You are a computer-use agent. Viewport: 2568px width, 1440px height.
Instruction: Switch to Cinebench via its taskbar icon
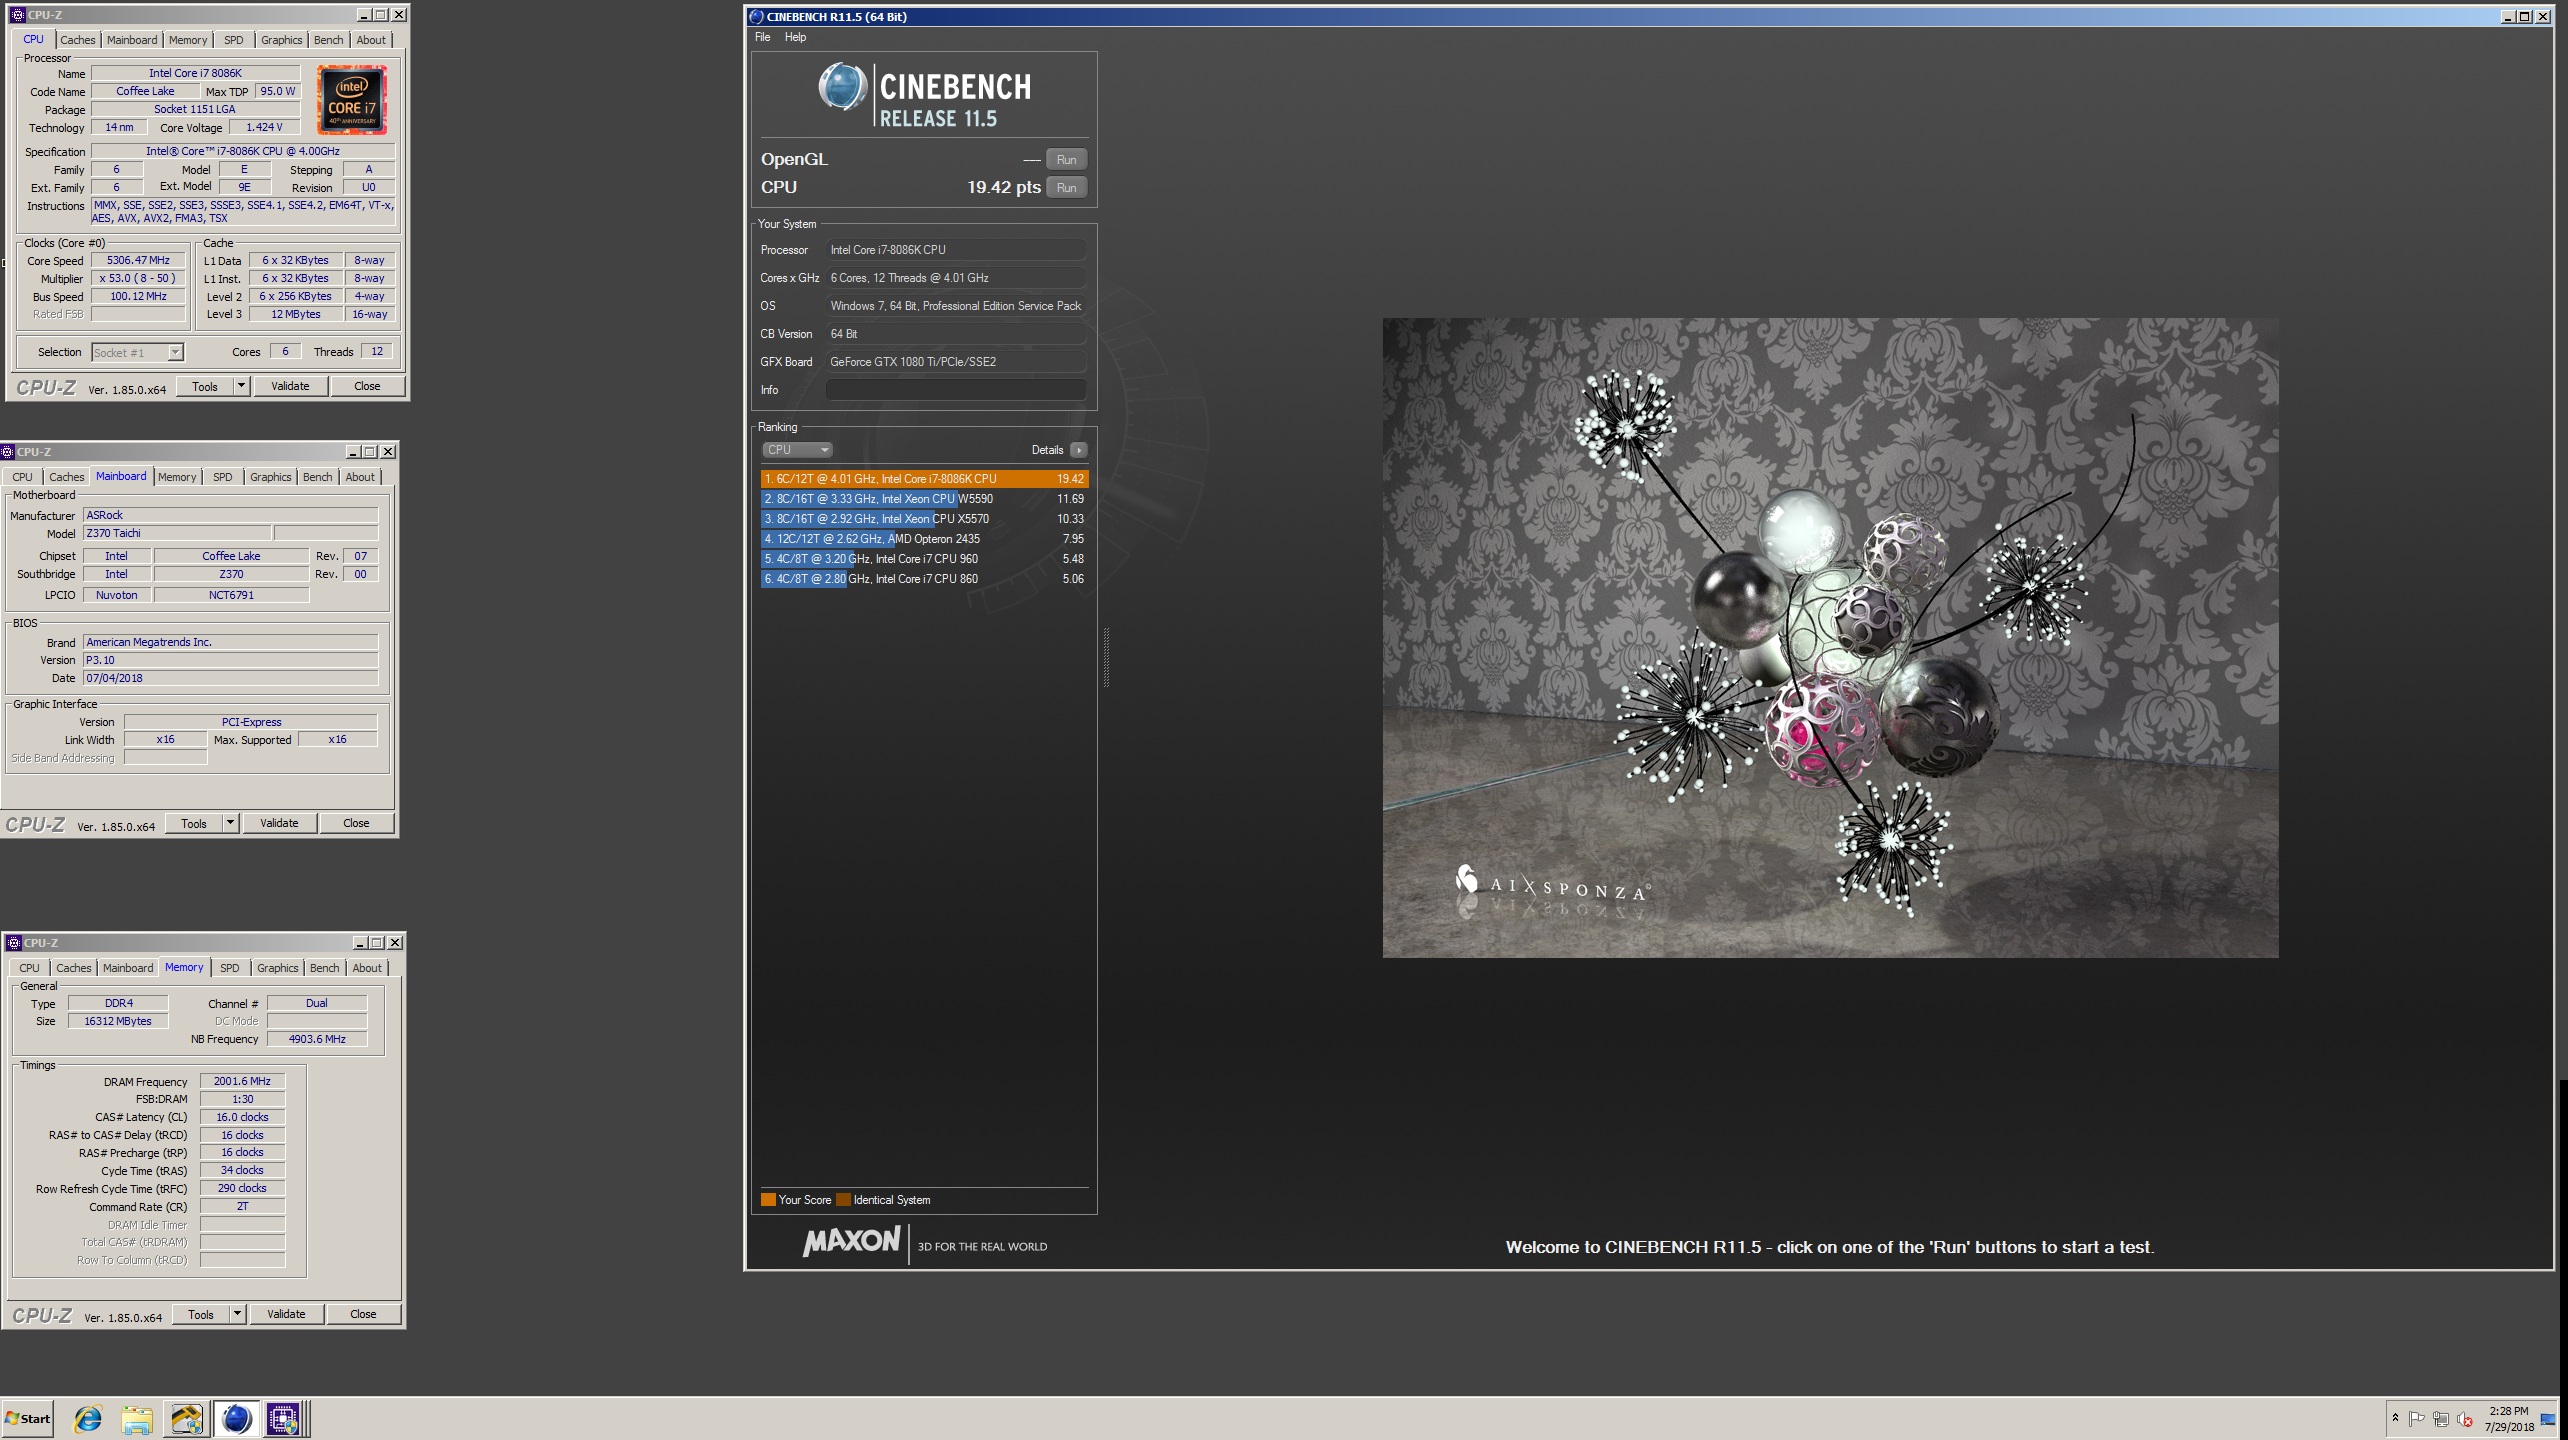237,1419
